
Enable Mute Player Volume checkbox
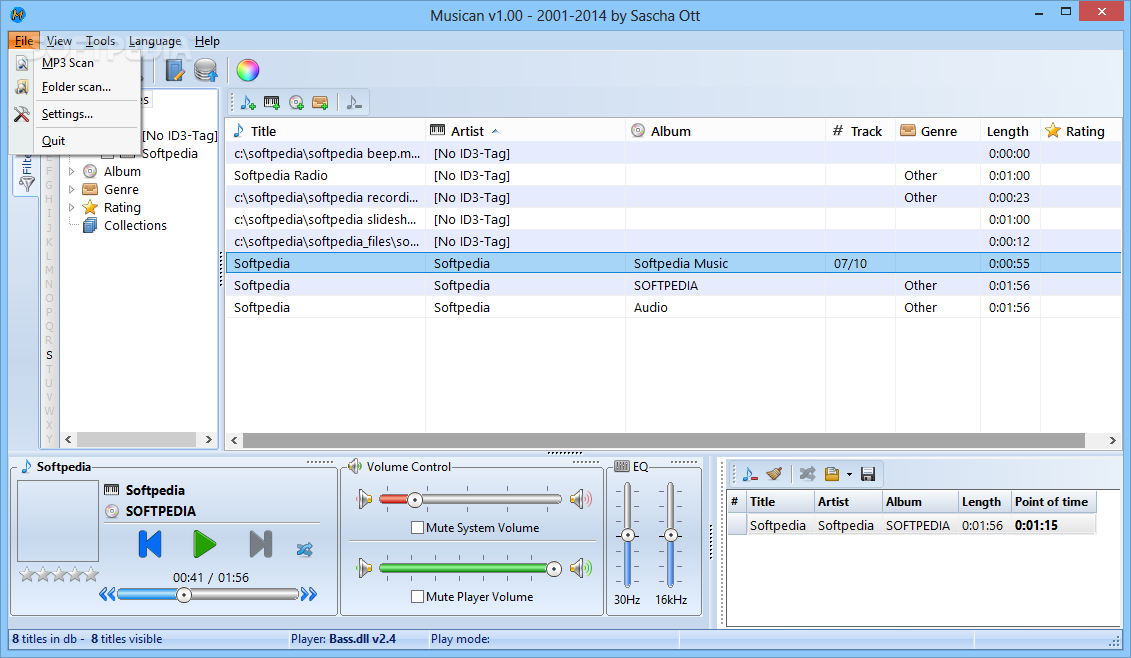pos(417,597)
